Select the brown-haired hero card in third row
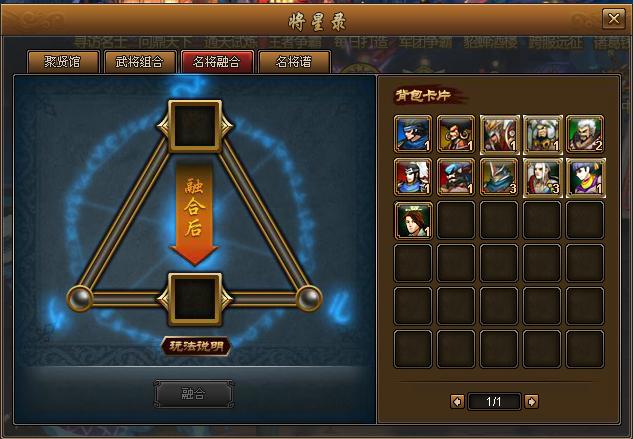Image resolution: width=633 pixels, height=439 pixels. tap(413, 220)
